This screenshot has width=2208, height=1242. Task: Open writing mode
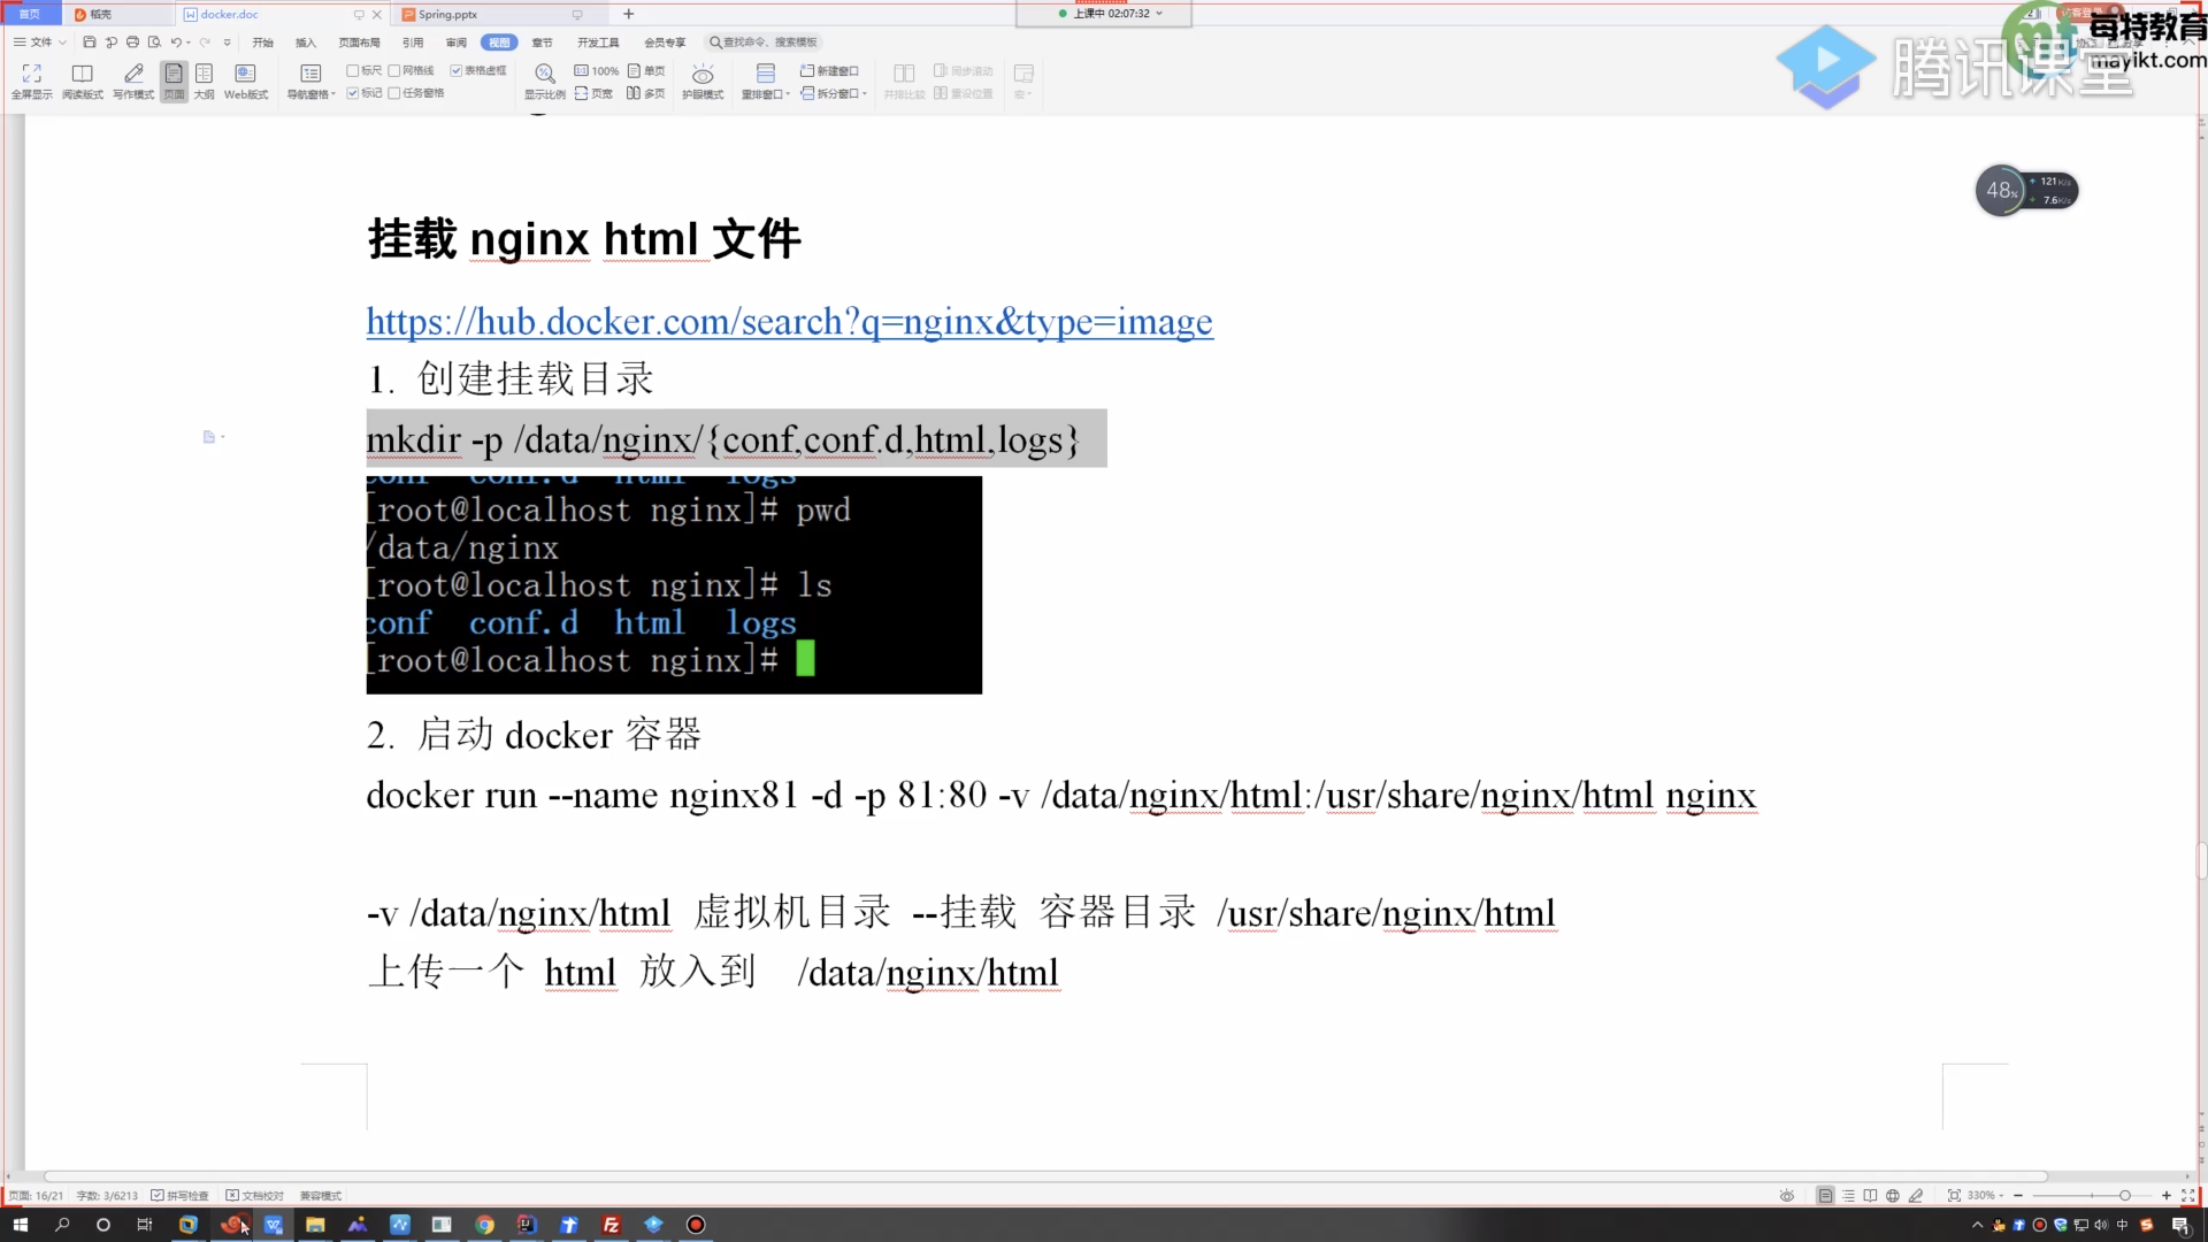133,80
